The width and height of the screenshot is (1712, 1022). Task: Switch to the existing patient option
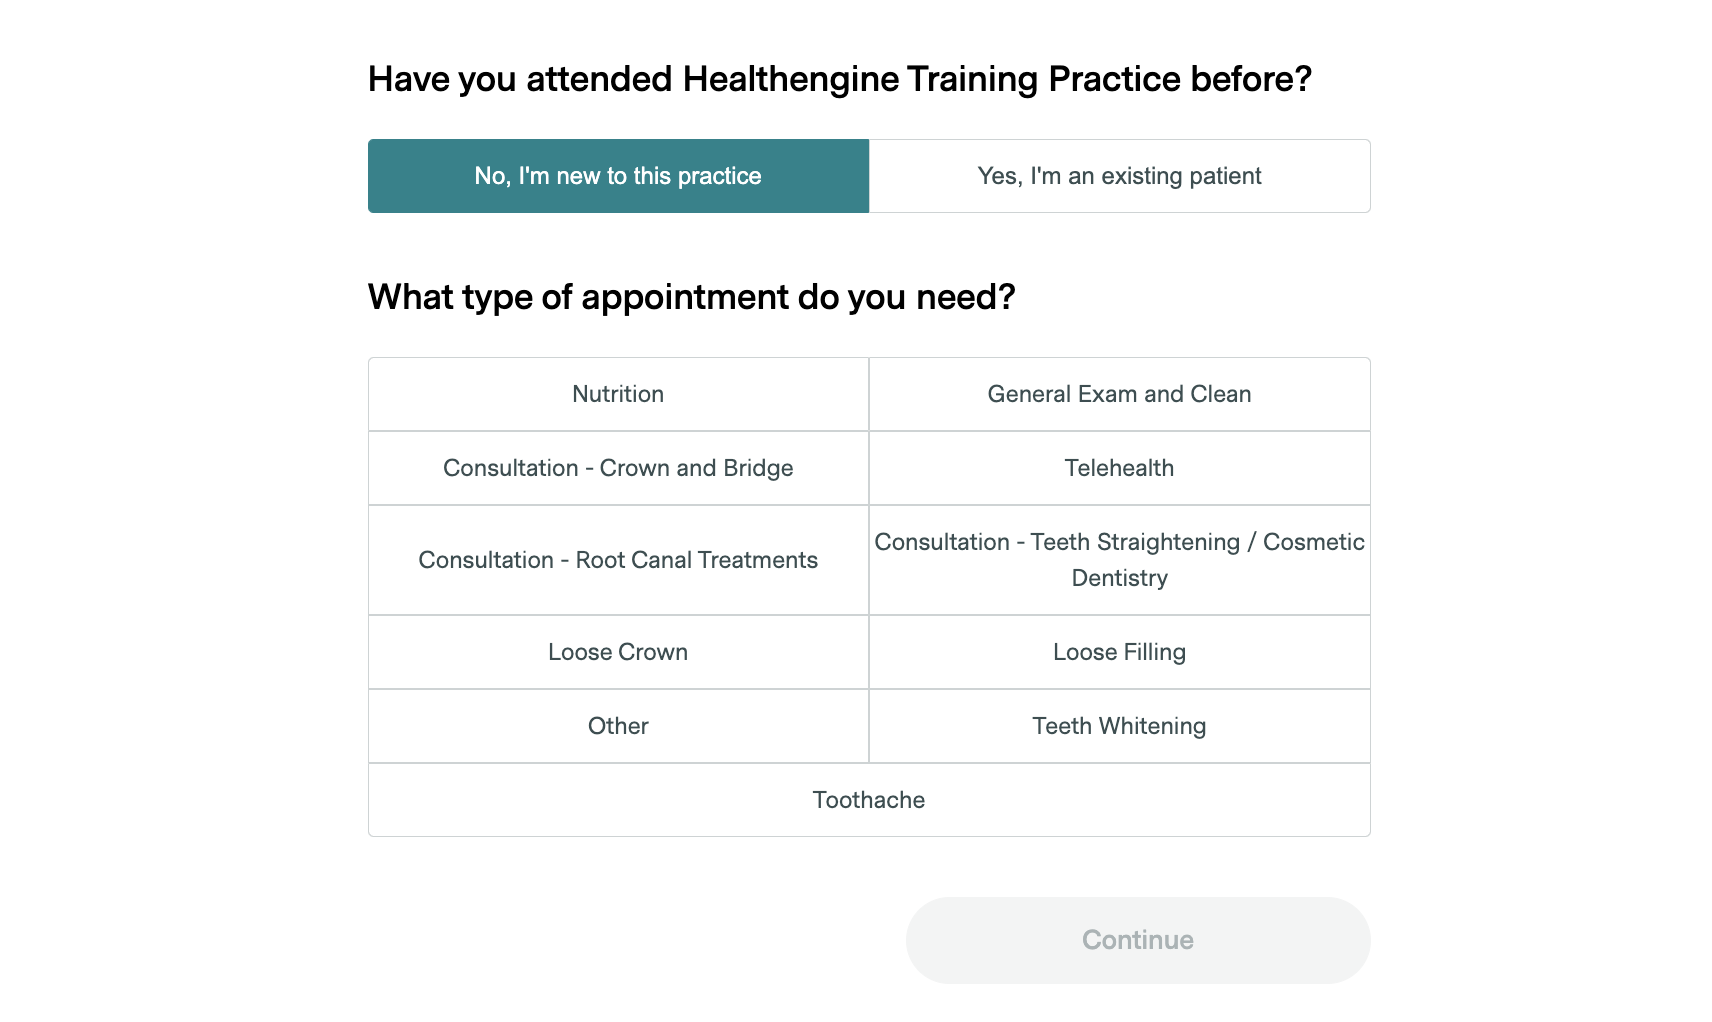1119,176
